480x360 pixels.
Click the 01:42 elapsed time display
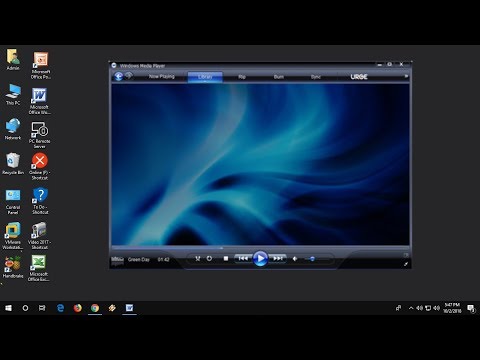(163, 259)
